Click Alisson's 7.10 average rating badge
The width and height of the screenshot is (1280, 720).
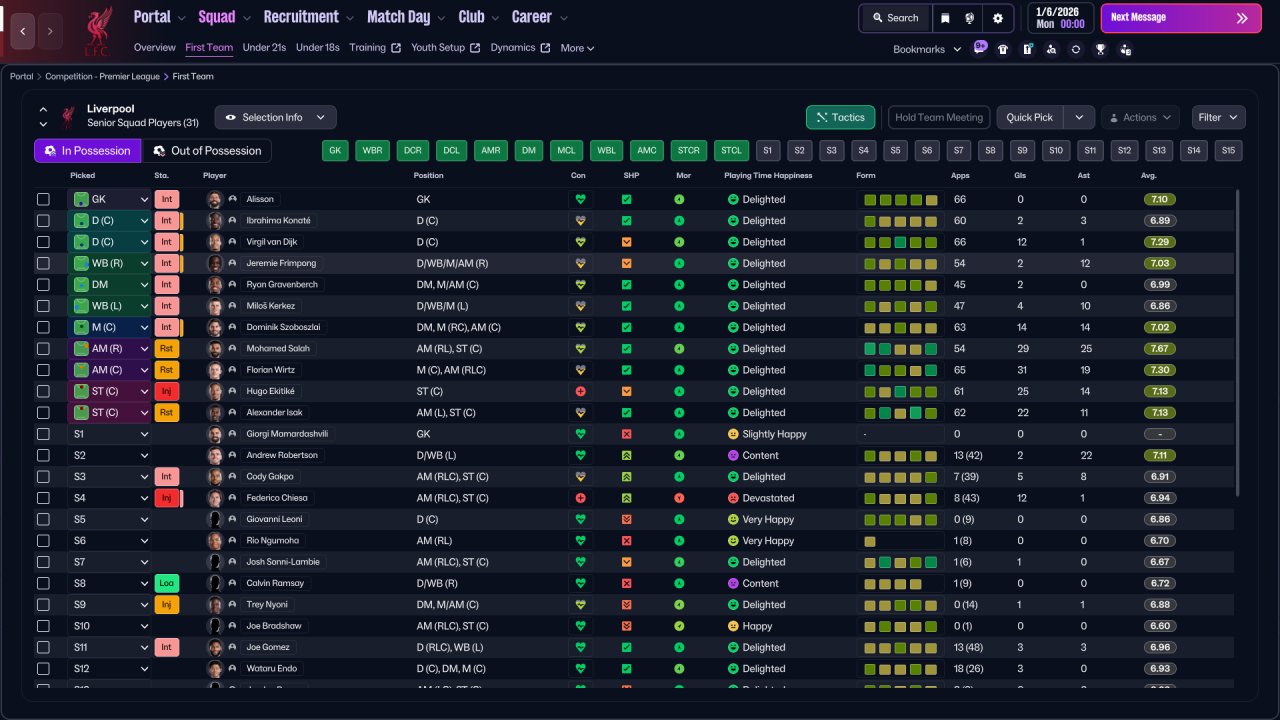[1159, 199]
